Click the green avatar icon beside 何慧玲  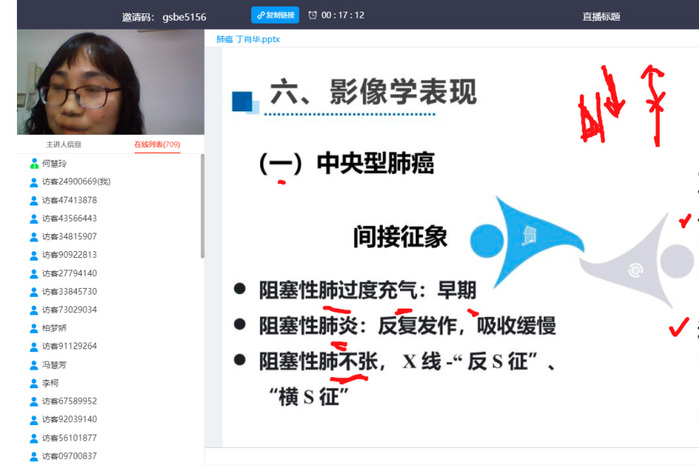click(34, 163)
